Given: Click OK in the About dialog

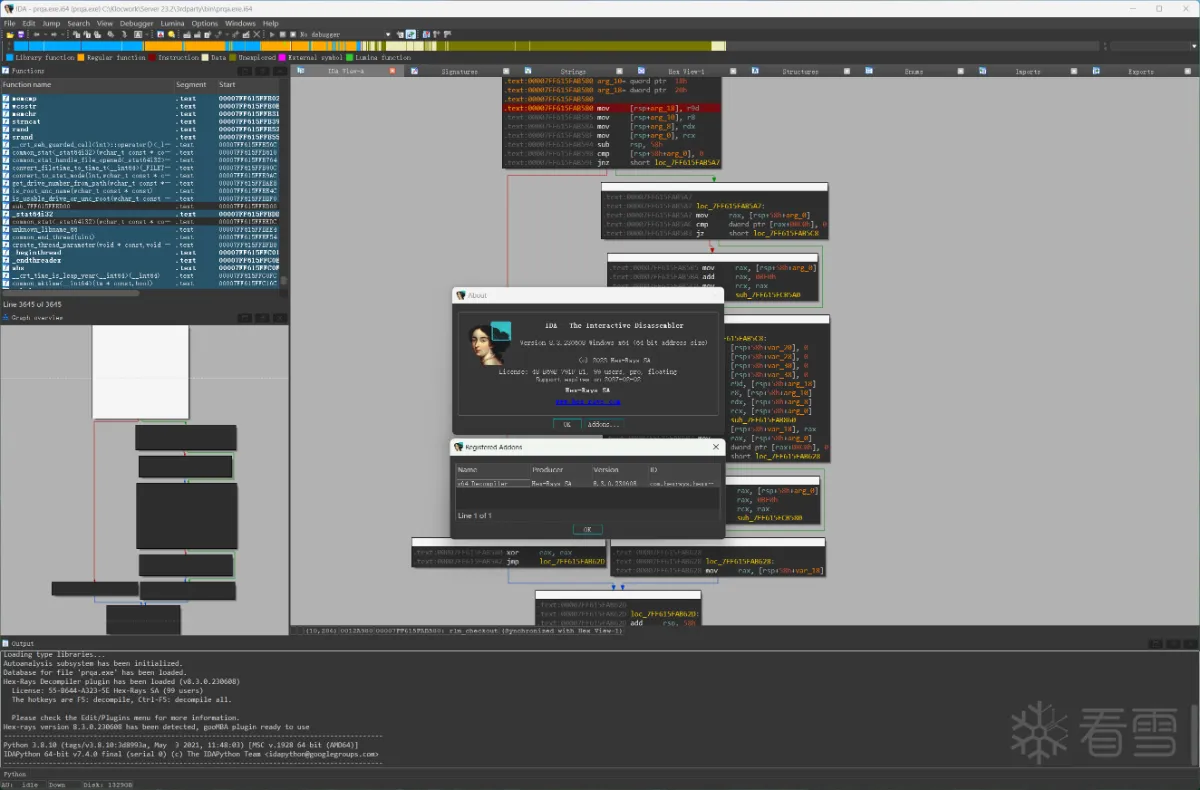Looking at the screenshot, I should coord(566,424).
